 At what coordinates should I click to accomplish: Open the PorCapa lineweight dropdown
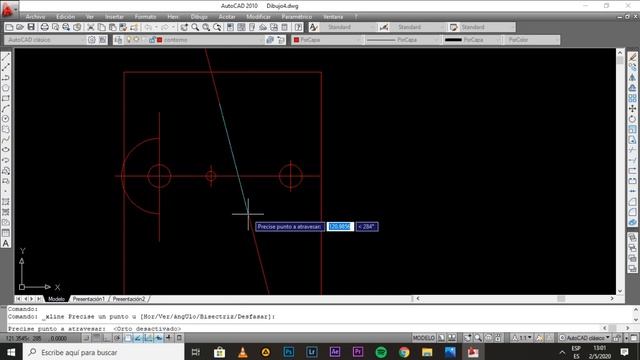pos(472,40)
